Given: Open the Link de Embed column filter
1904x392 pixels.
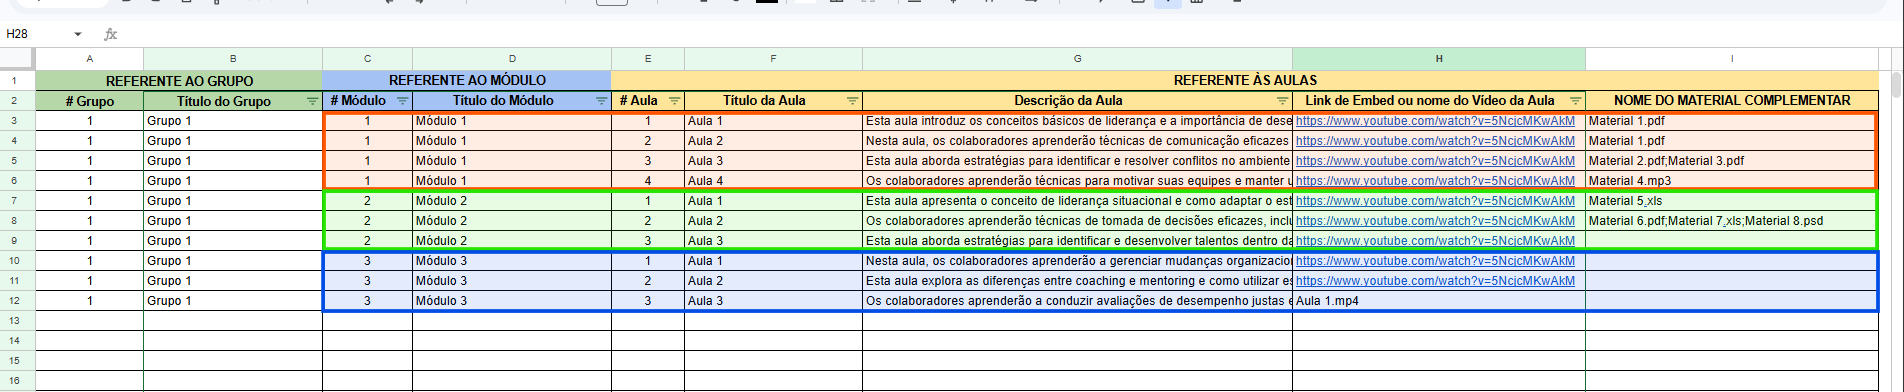Looking at the screenshot, I should tap(1575, 101).
